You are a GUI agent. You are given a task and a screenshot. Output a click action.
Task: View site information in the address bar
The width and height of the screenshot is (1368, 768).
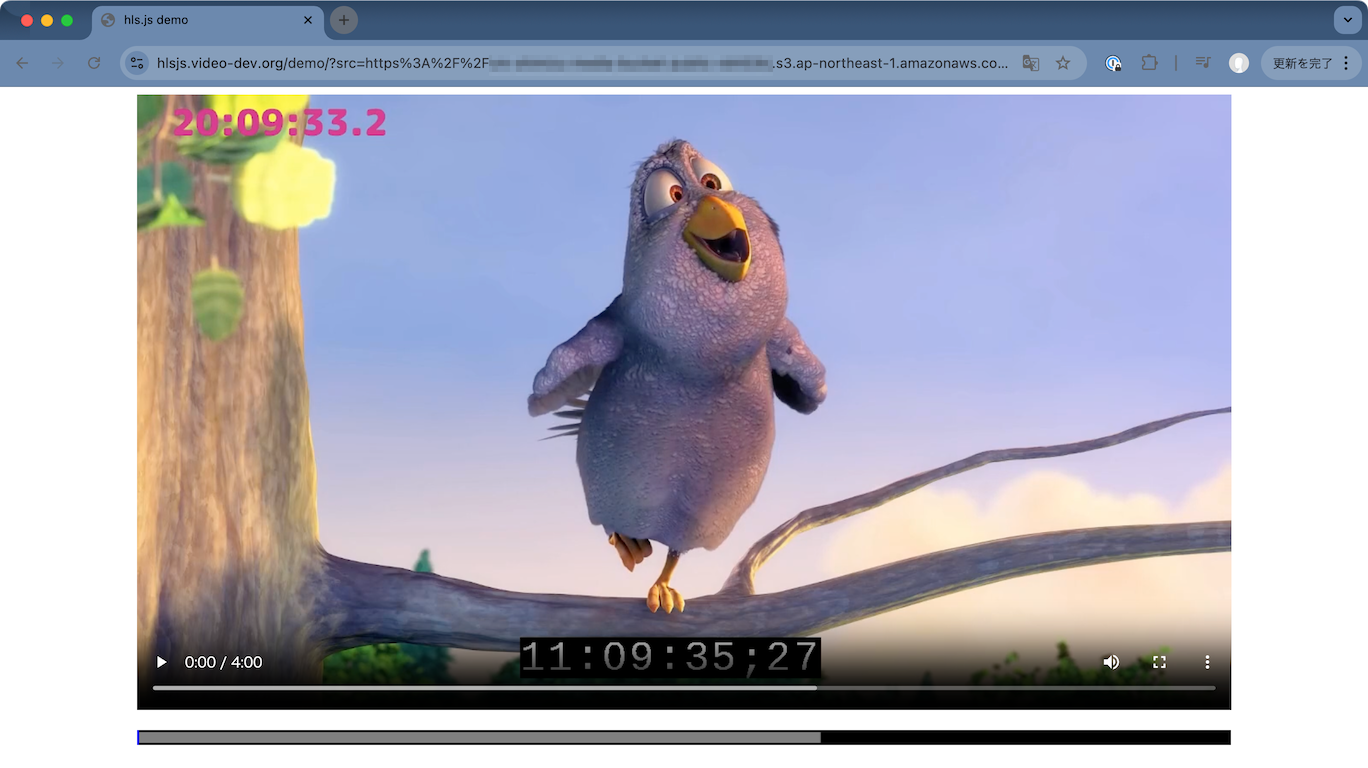tap(138, 63)
